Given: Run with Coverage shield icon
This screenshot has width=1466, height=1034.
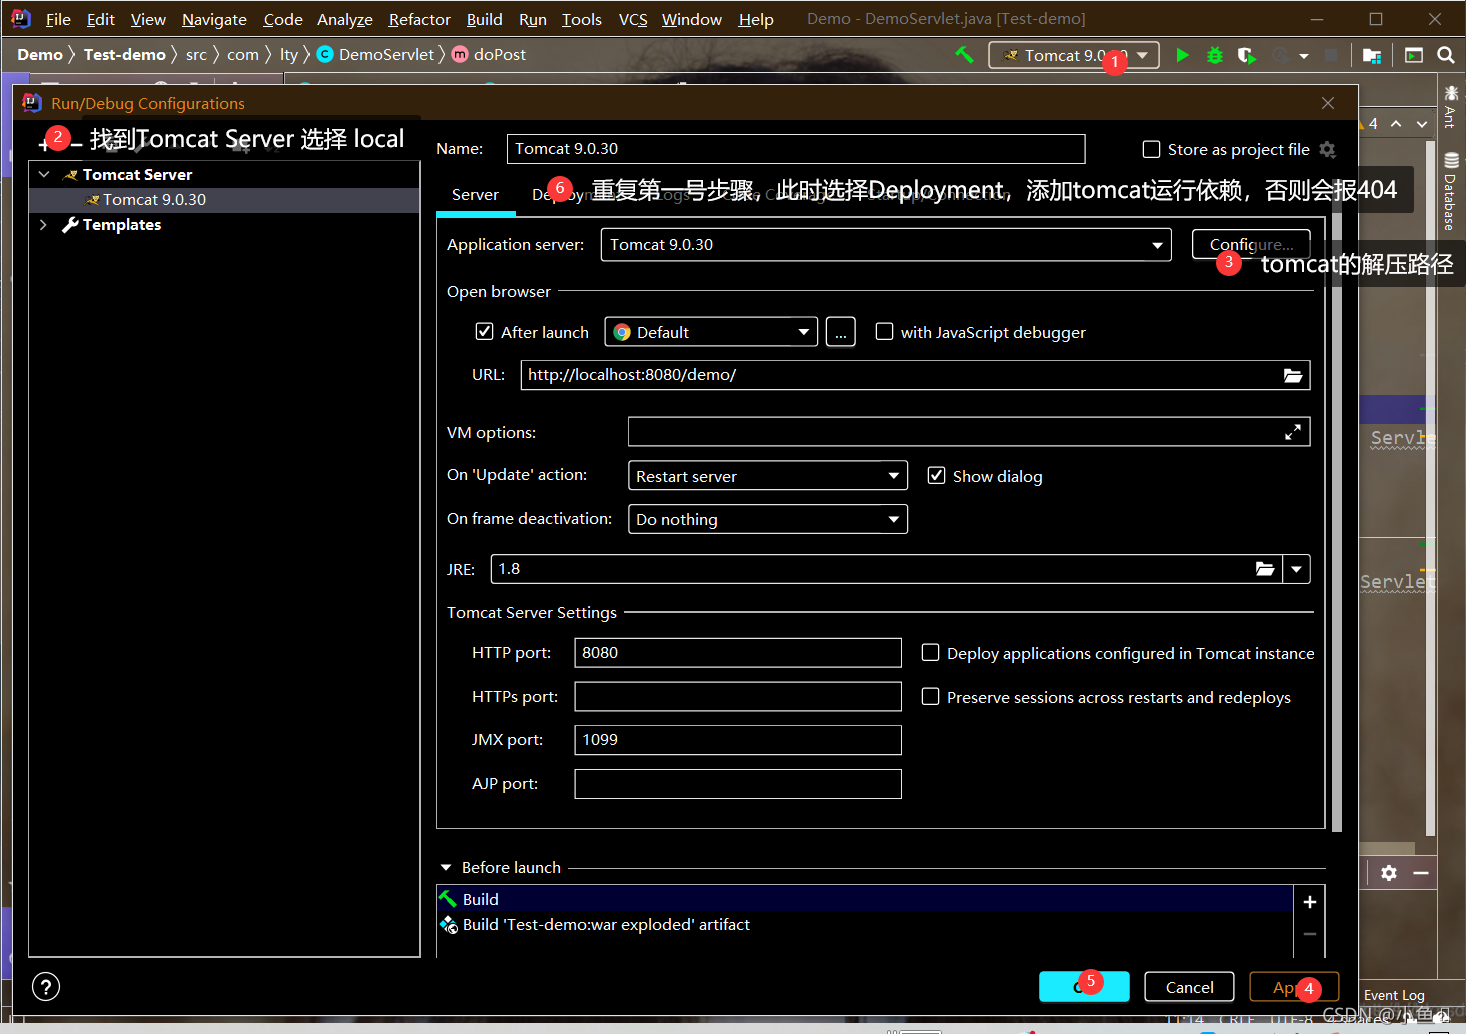Looking at the screenshot, I should pos(1246,55).
